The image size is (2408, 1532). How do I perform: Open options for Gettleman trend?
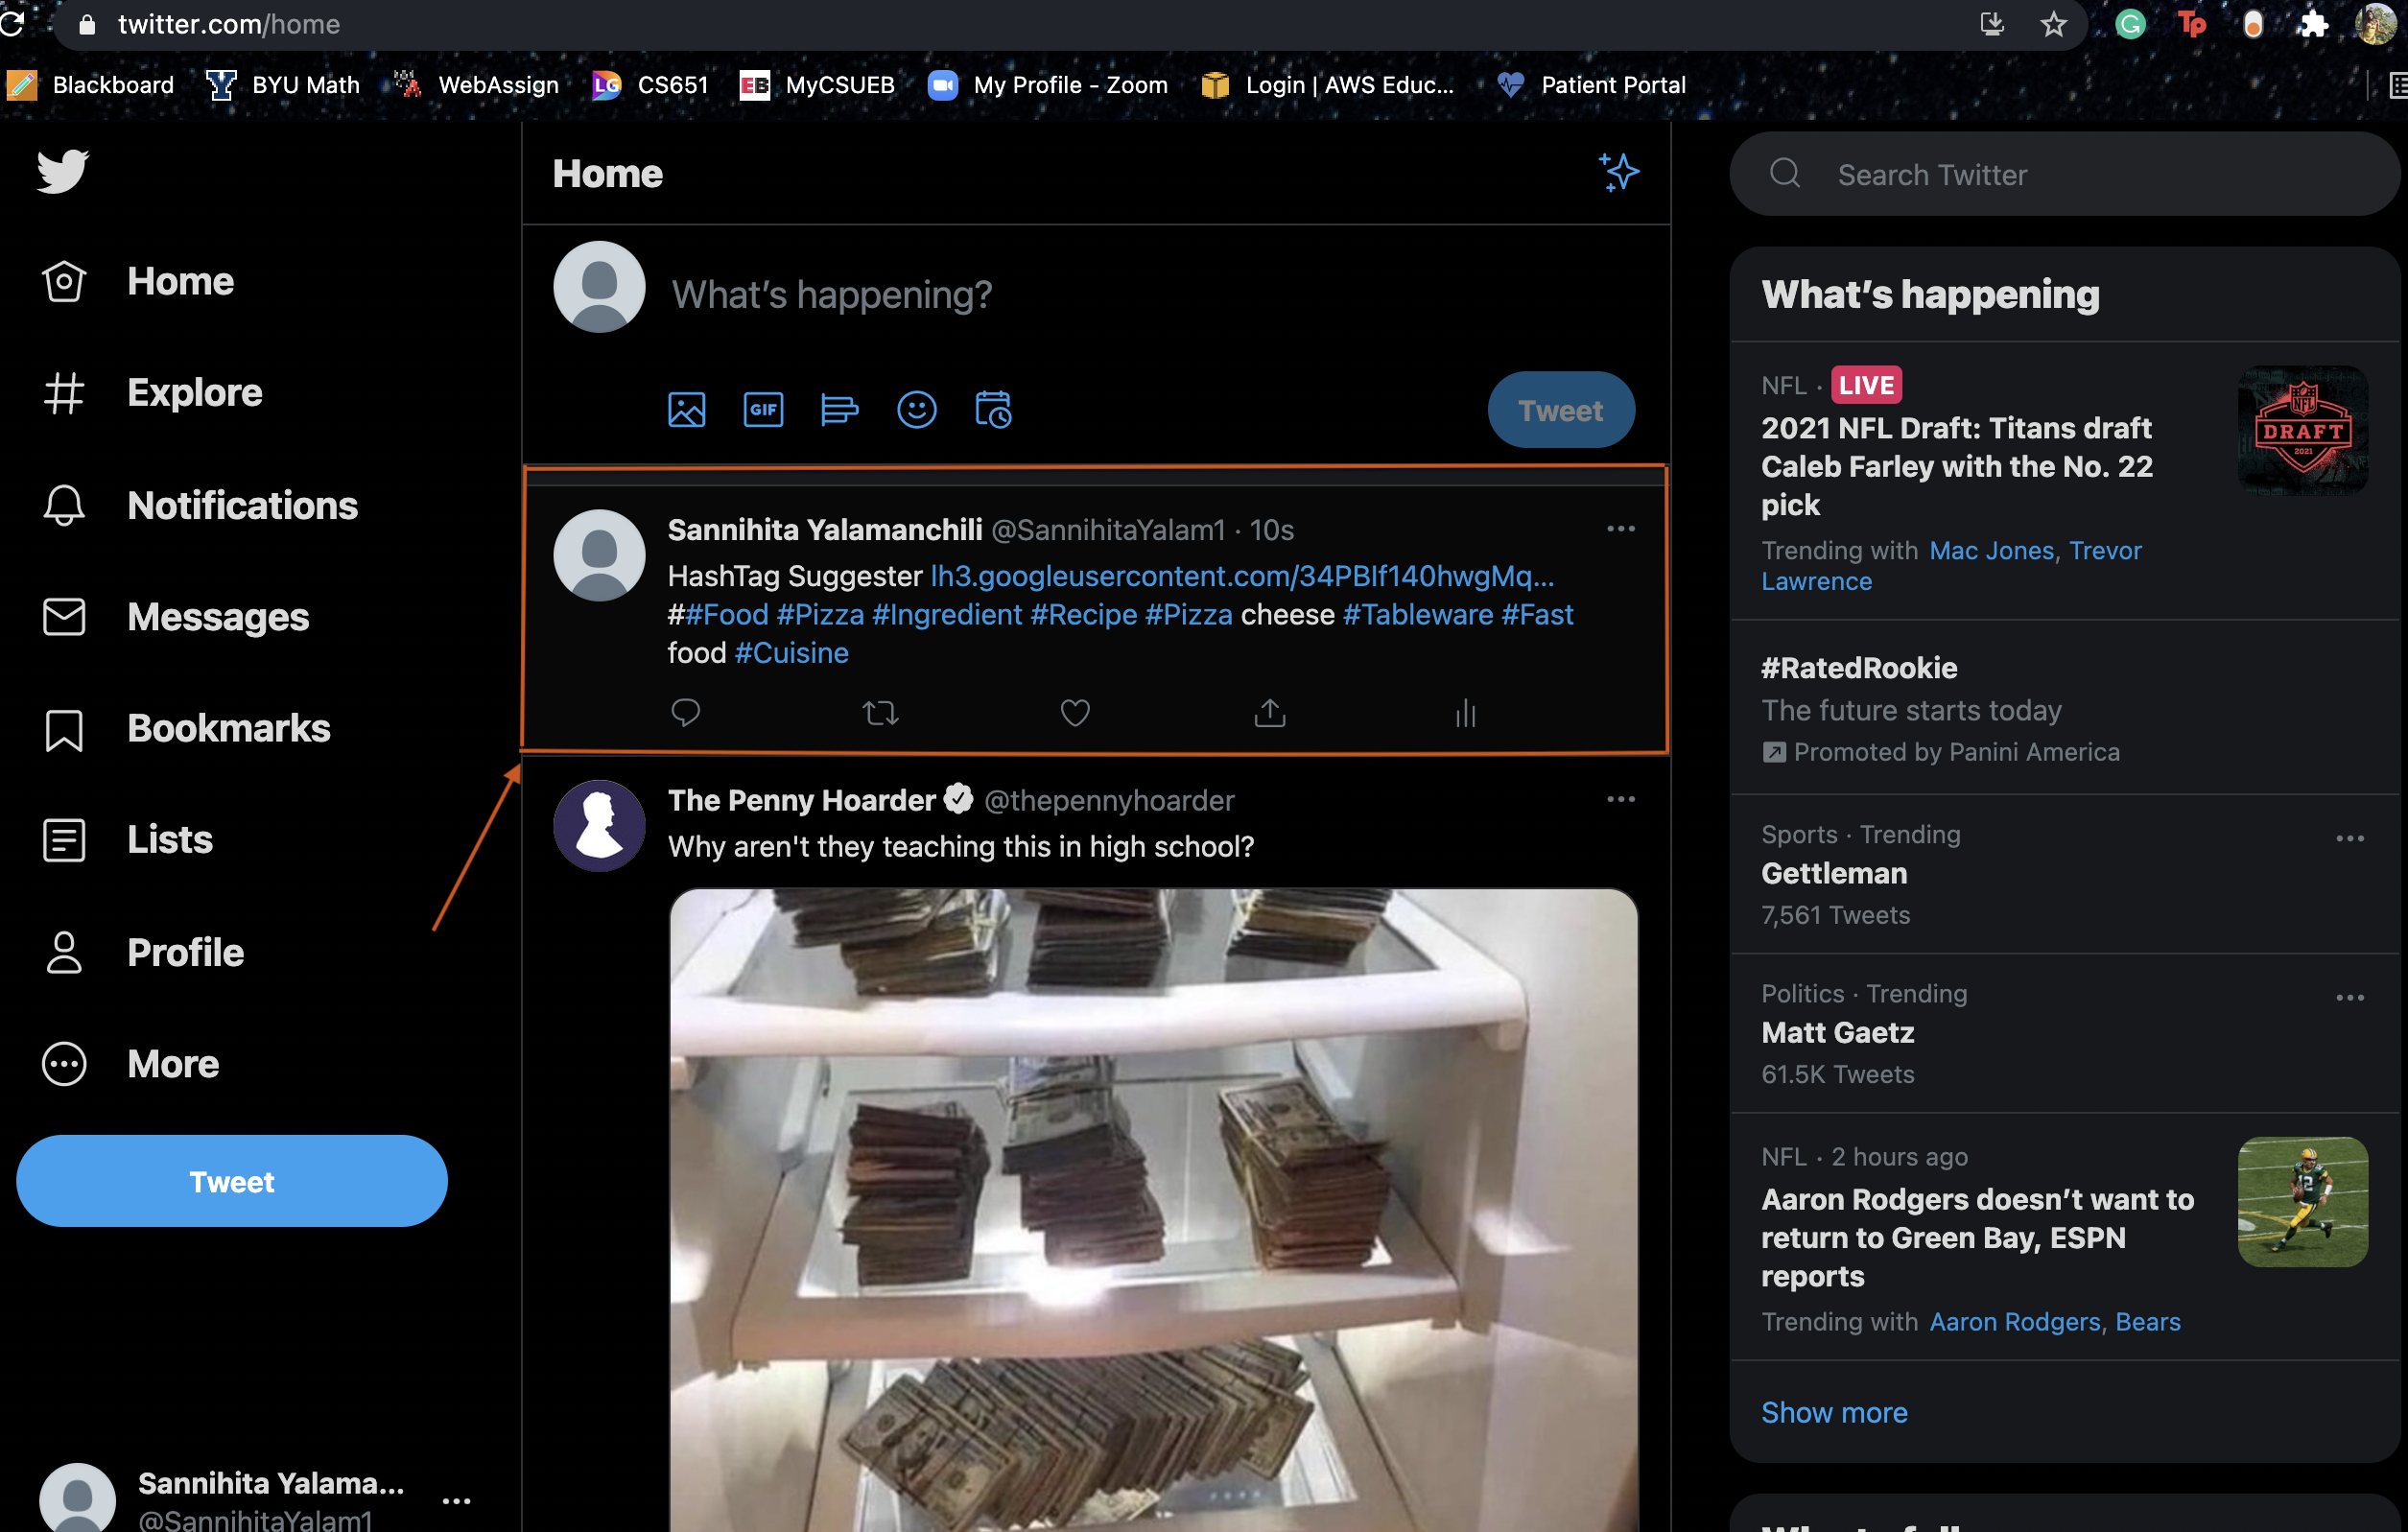(2349, 839)
